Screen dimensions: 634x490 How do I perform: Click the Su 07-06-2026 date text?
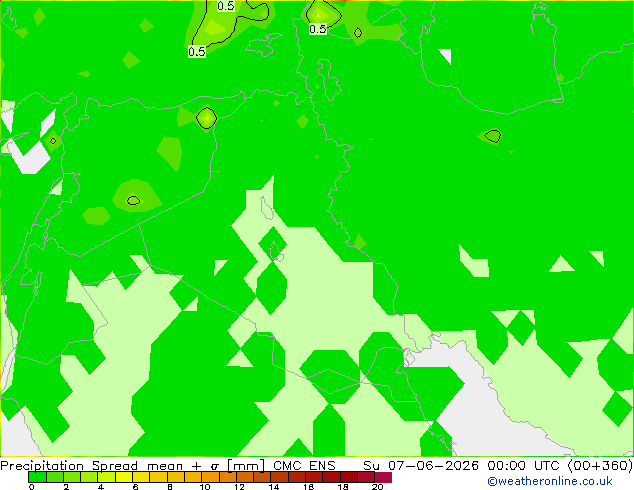pos(421,465)
